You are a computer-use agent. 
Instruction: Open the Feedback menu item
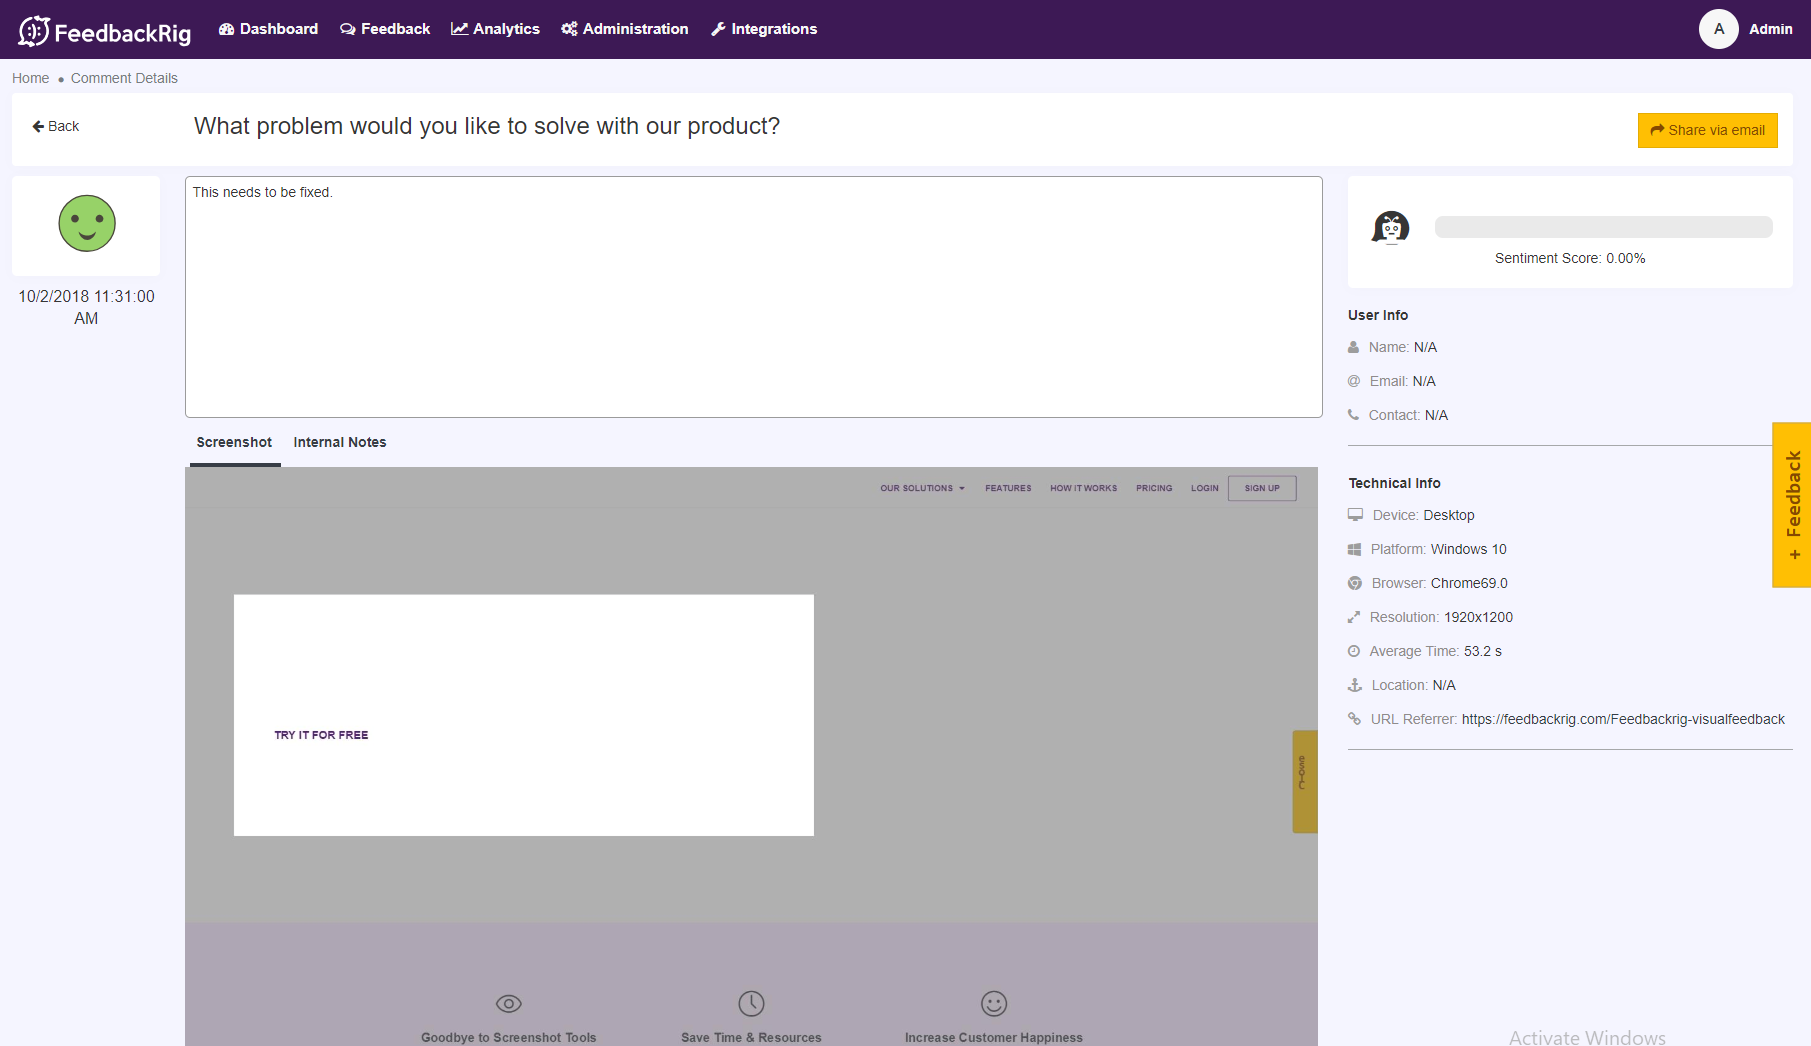point(385,29)
